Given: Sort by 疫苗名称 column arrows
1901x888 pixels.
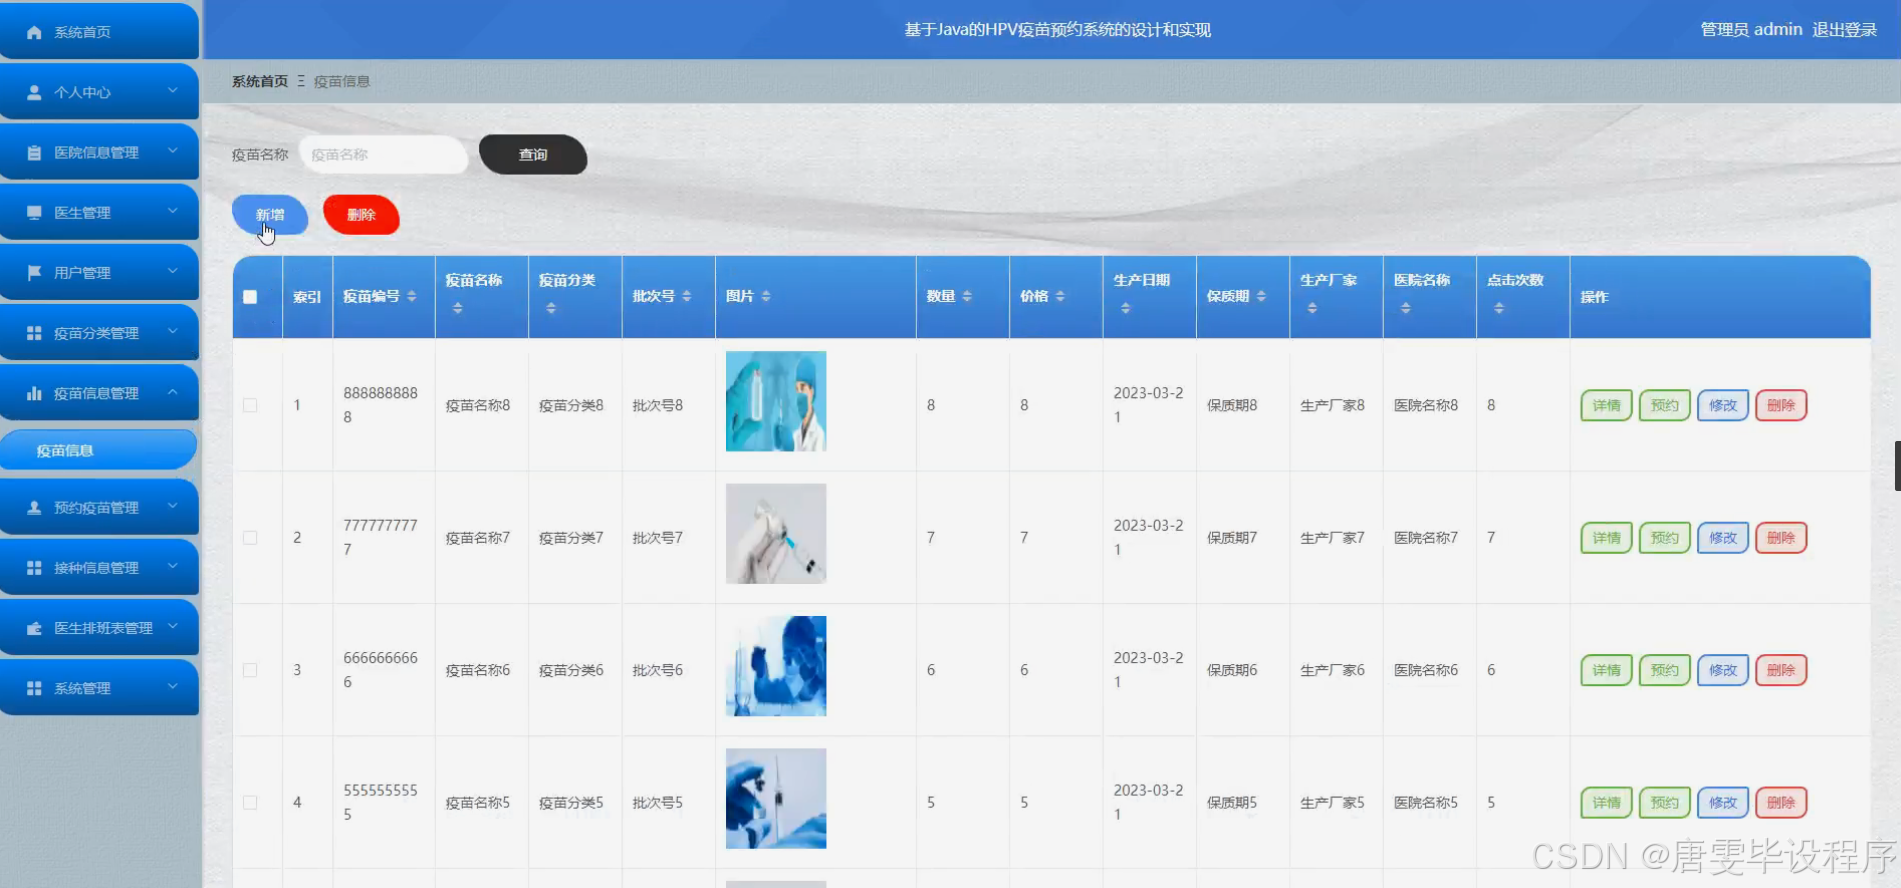Looking at the screenshot, I should coord(457,308).
